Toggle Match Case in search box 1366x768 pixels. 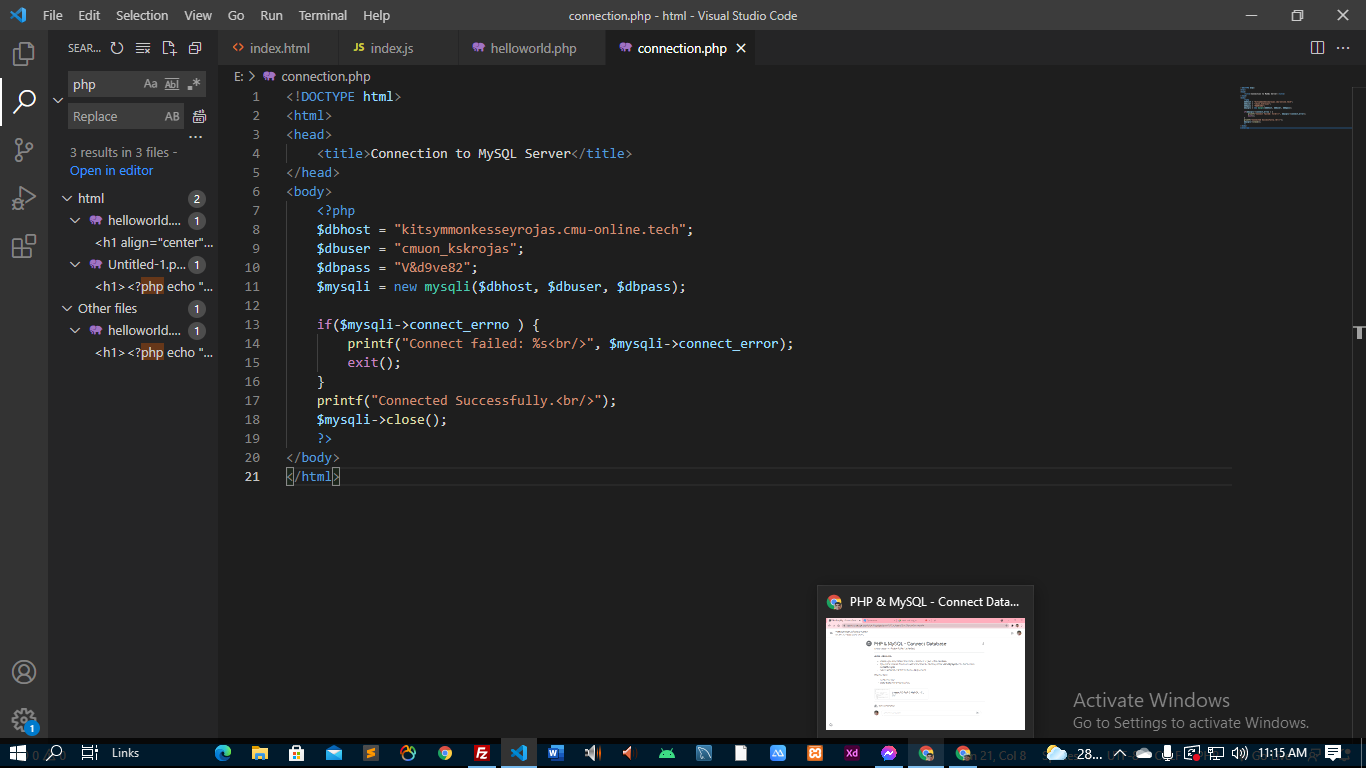150,84
